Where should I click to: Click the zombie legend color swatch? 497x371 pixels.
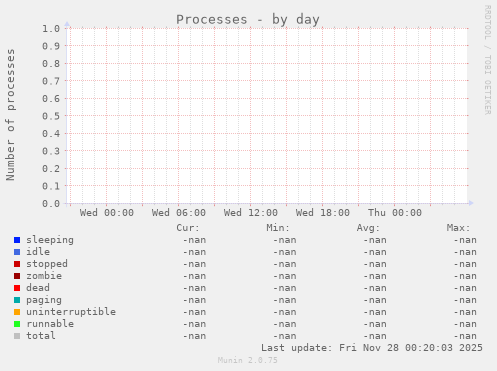pos(17,276)
